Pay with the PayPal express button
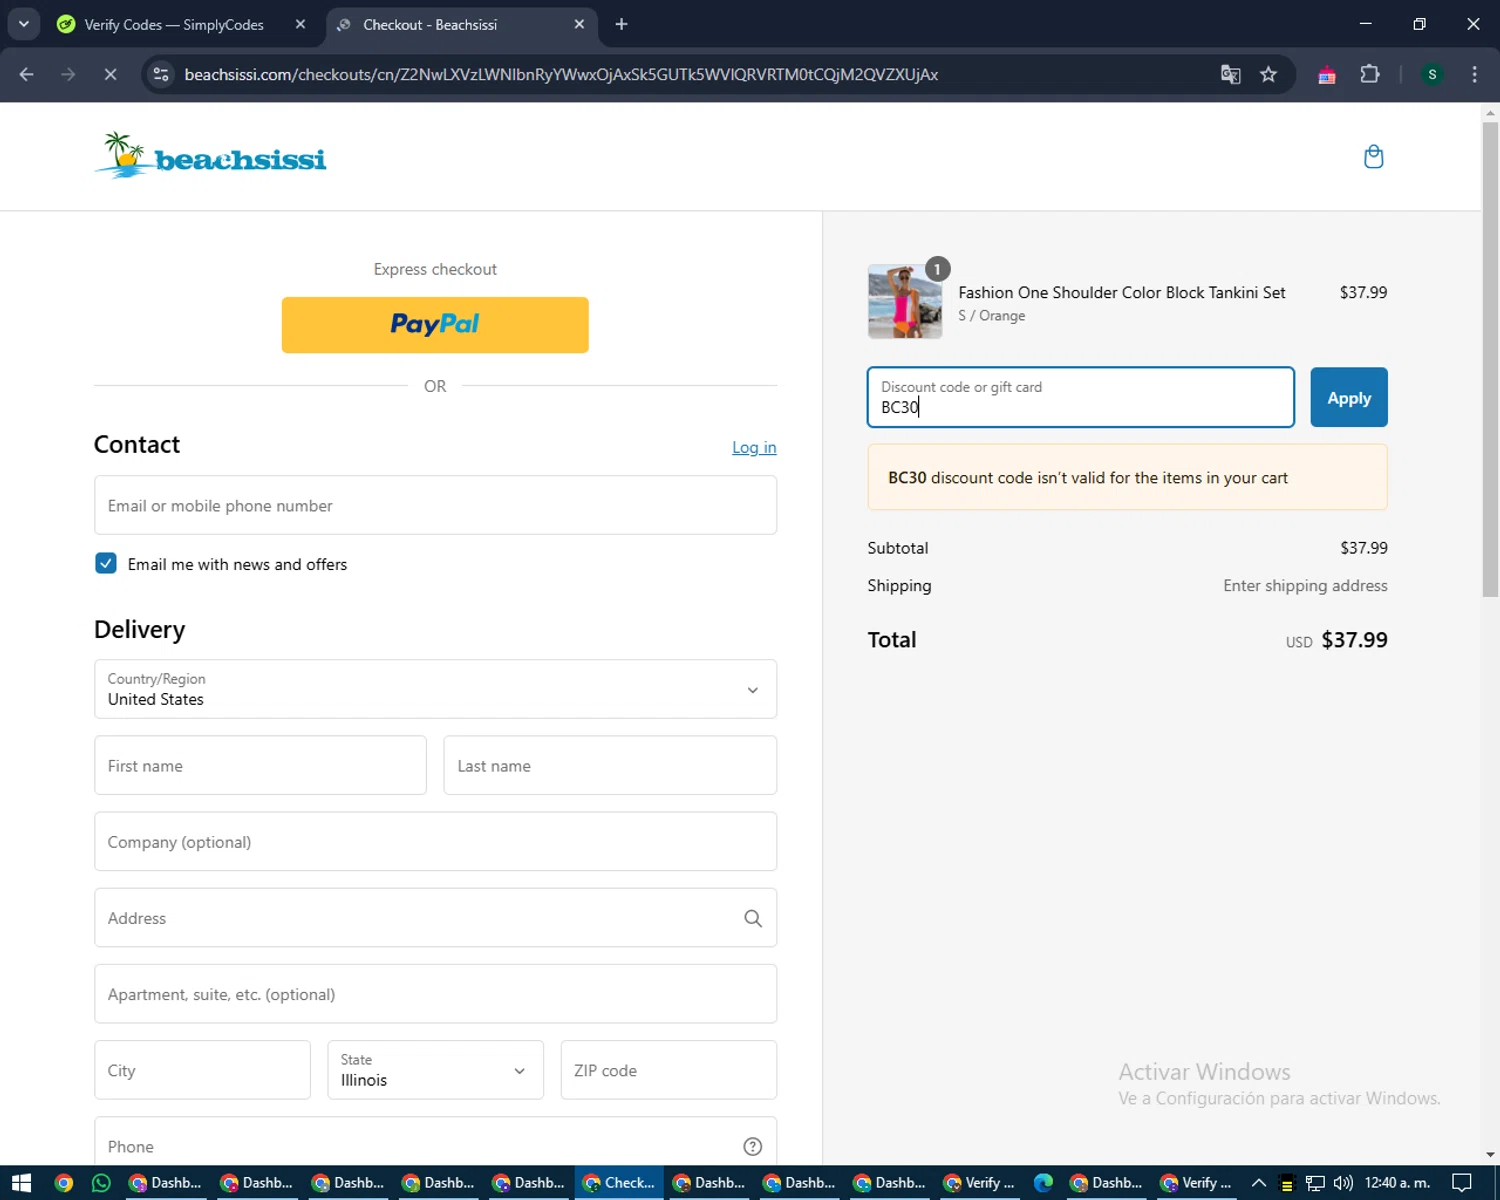This screenshot has height=1200, width=1500. click(x=435, y=325)
